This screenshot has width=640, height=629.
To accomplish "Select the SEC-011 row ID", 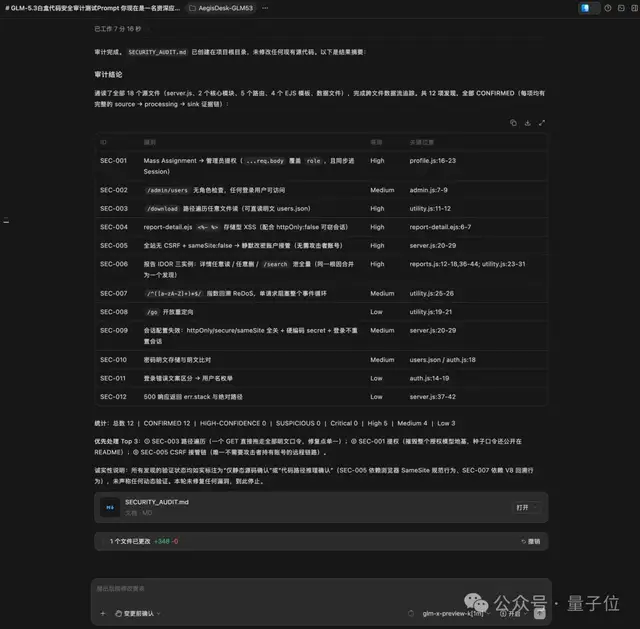I will 113,378.
